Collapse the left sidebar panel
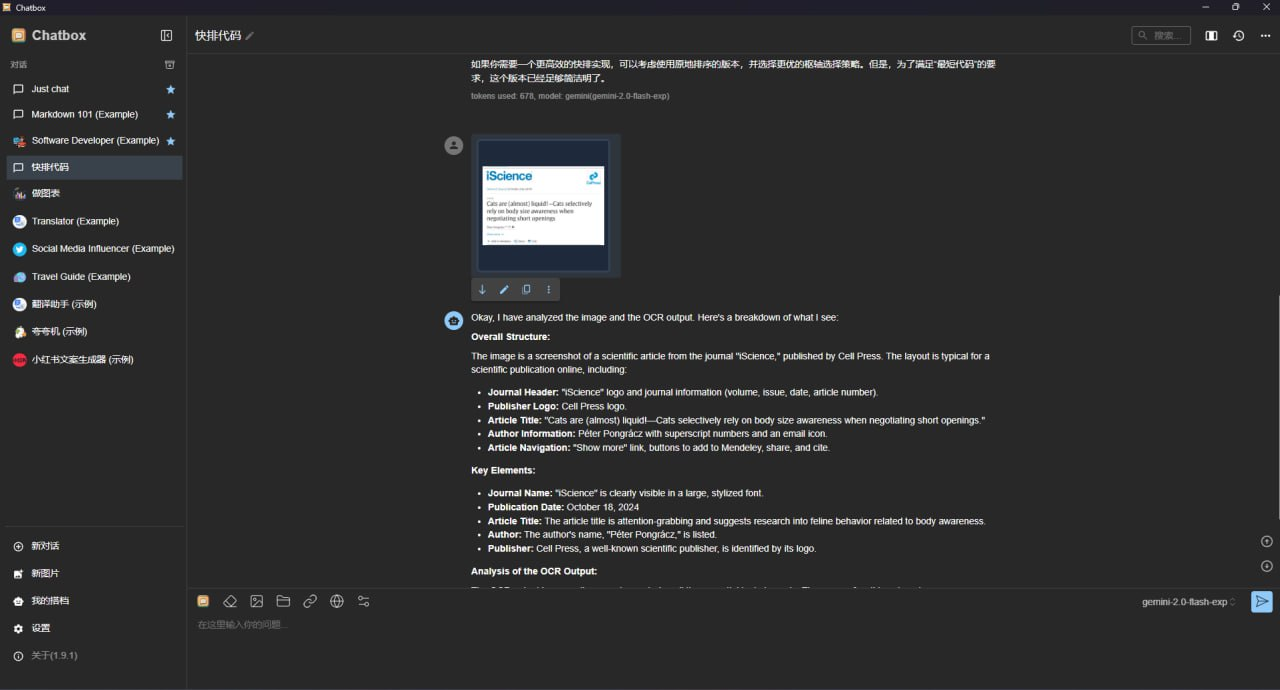Viewport: 1280px width, 690px height. pos(166,35)
